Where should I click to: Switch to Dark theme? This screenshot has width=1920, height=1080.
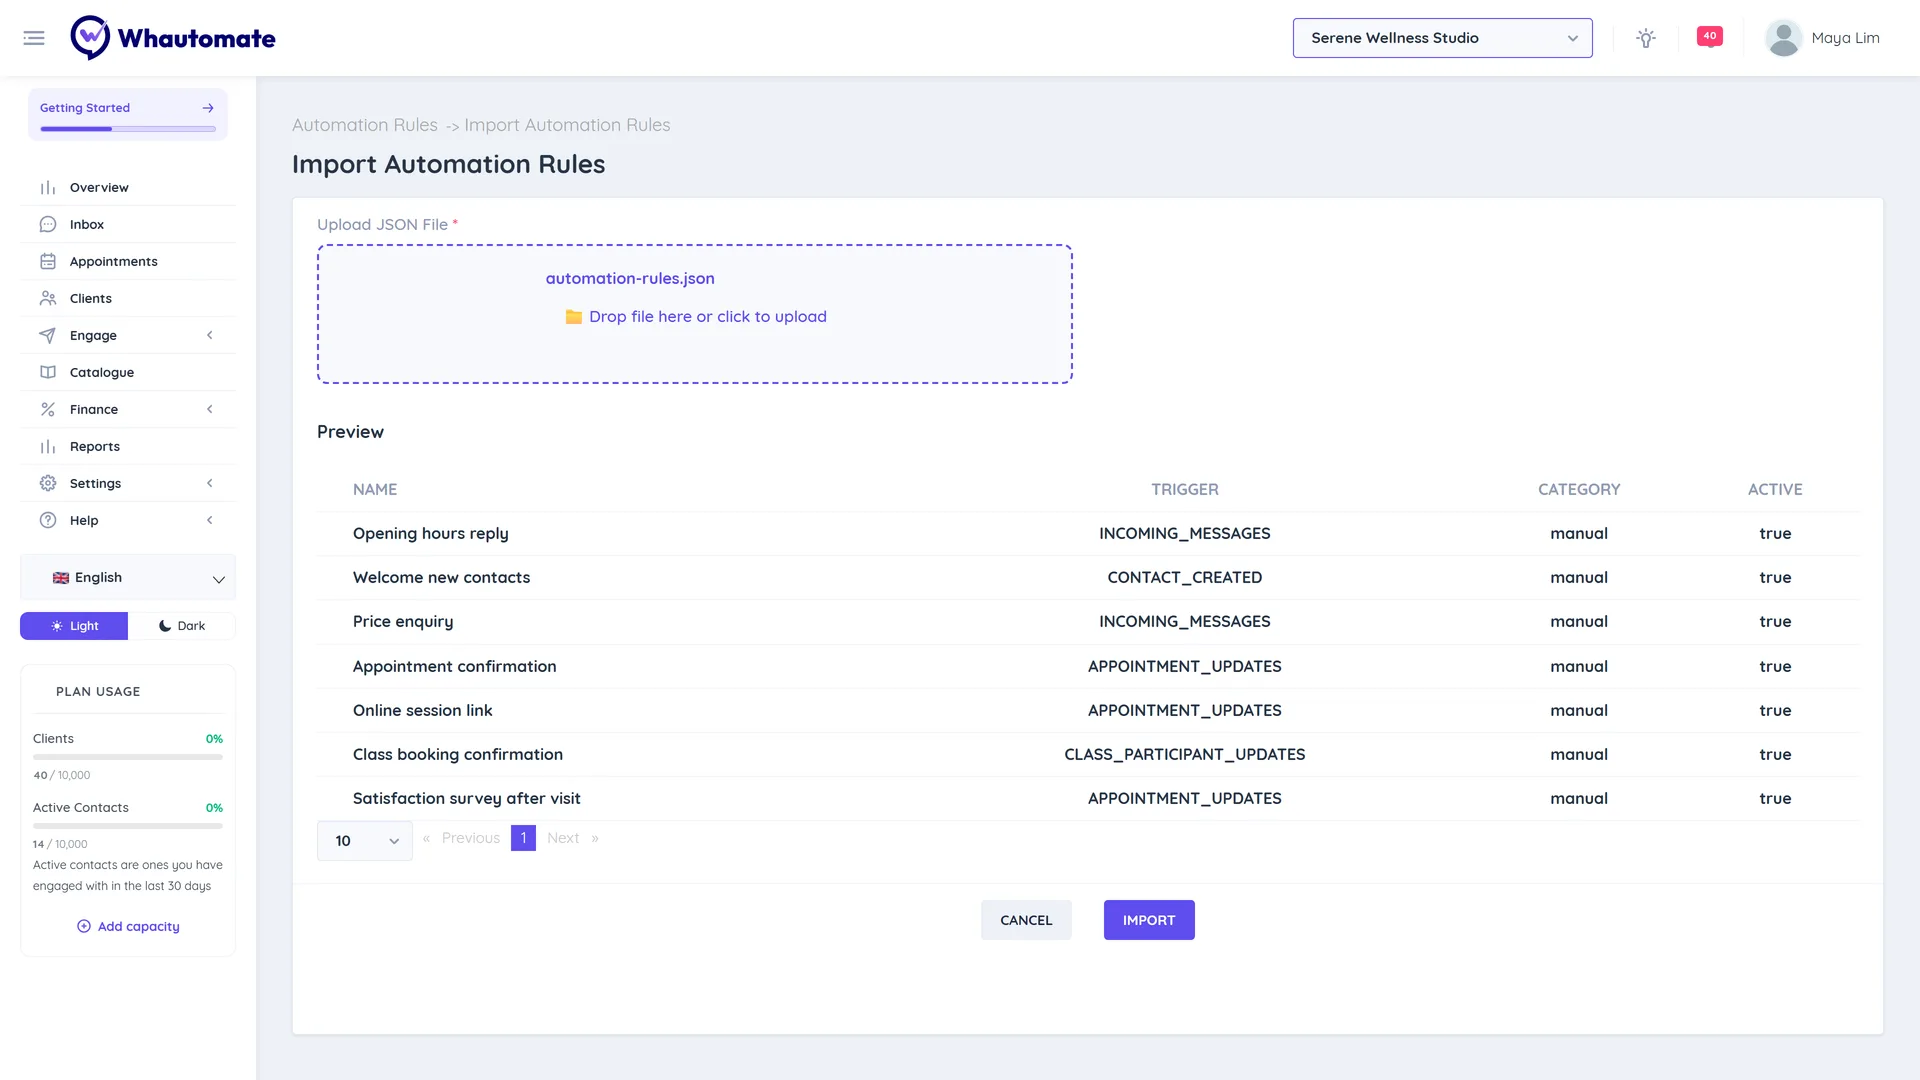pyautogui.click(x=182, y=626)
